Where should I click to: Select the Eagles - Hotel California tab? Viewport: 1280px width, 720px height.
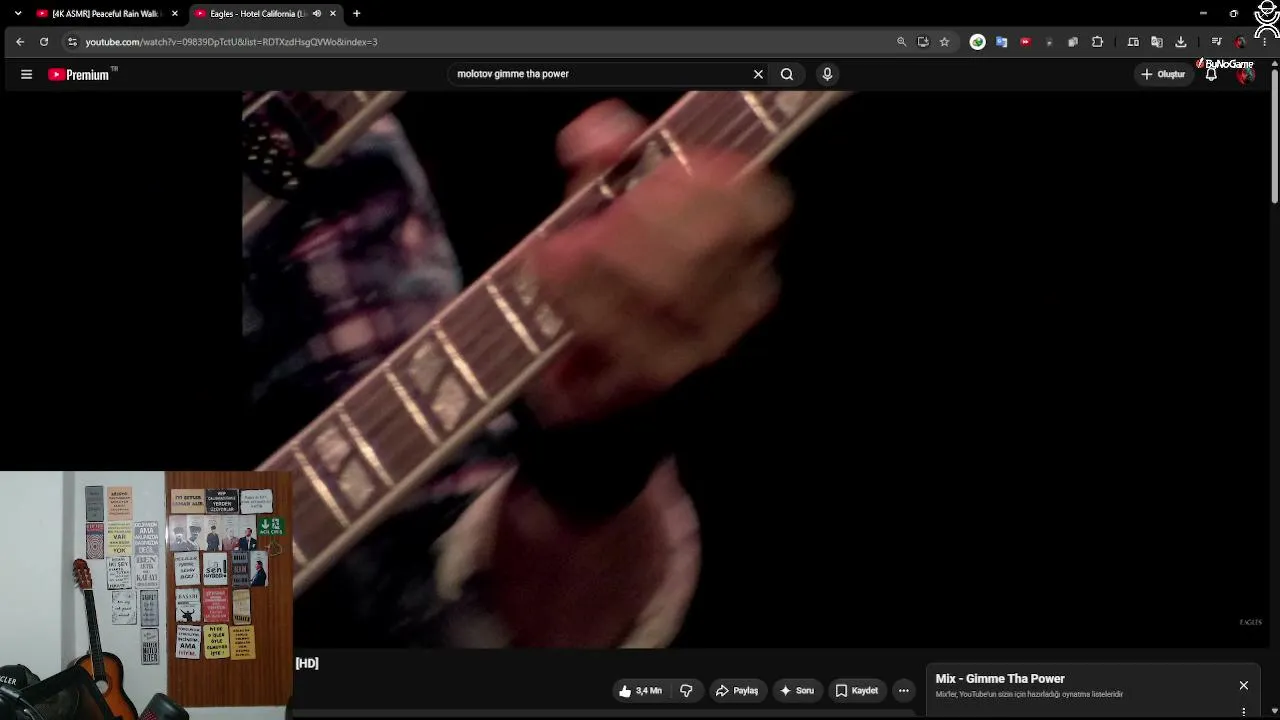(x=264, y=14)
